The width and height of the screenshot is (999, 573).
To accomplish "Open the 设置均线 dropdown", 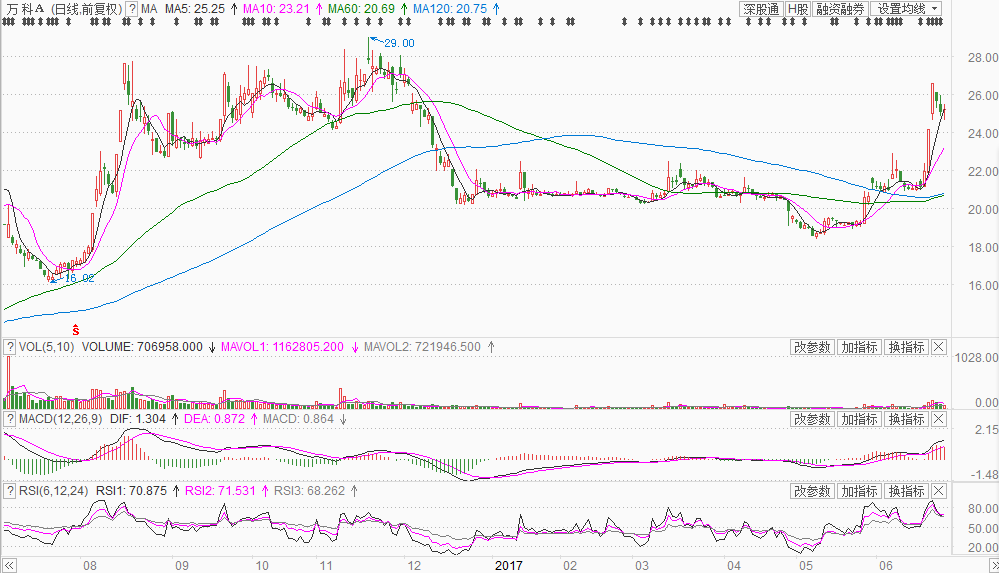I will (907, 9).
